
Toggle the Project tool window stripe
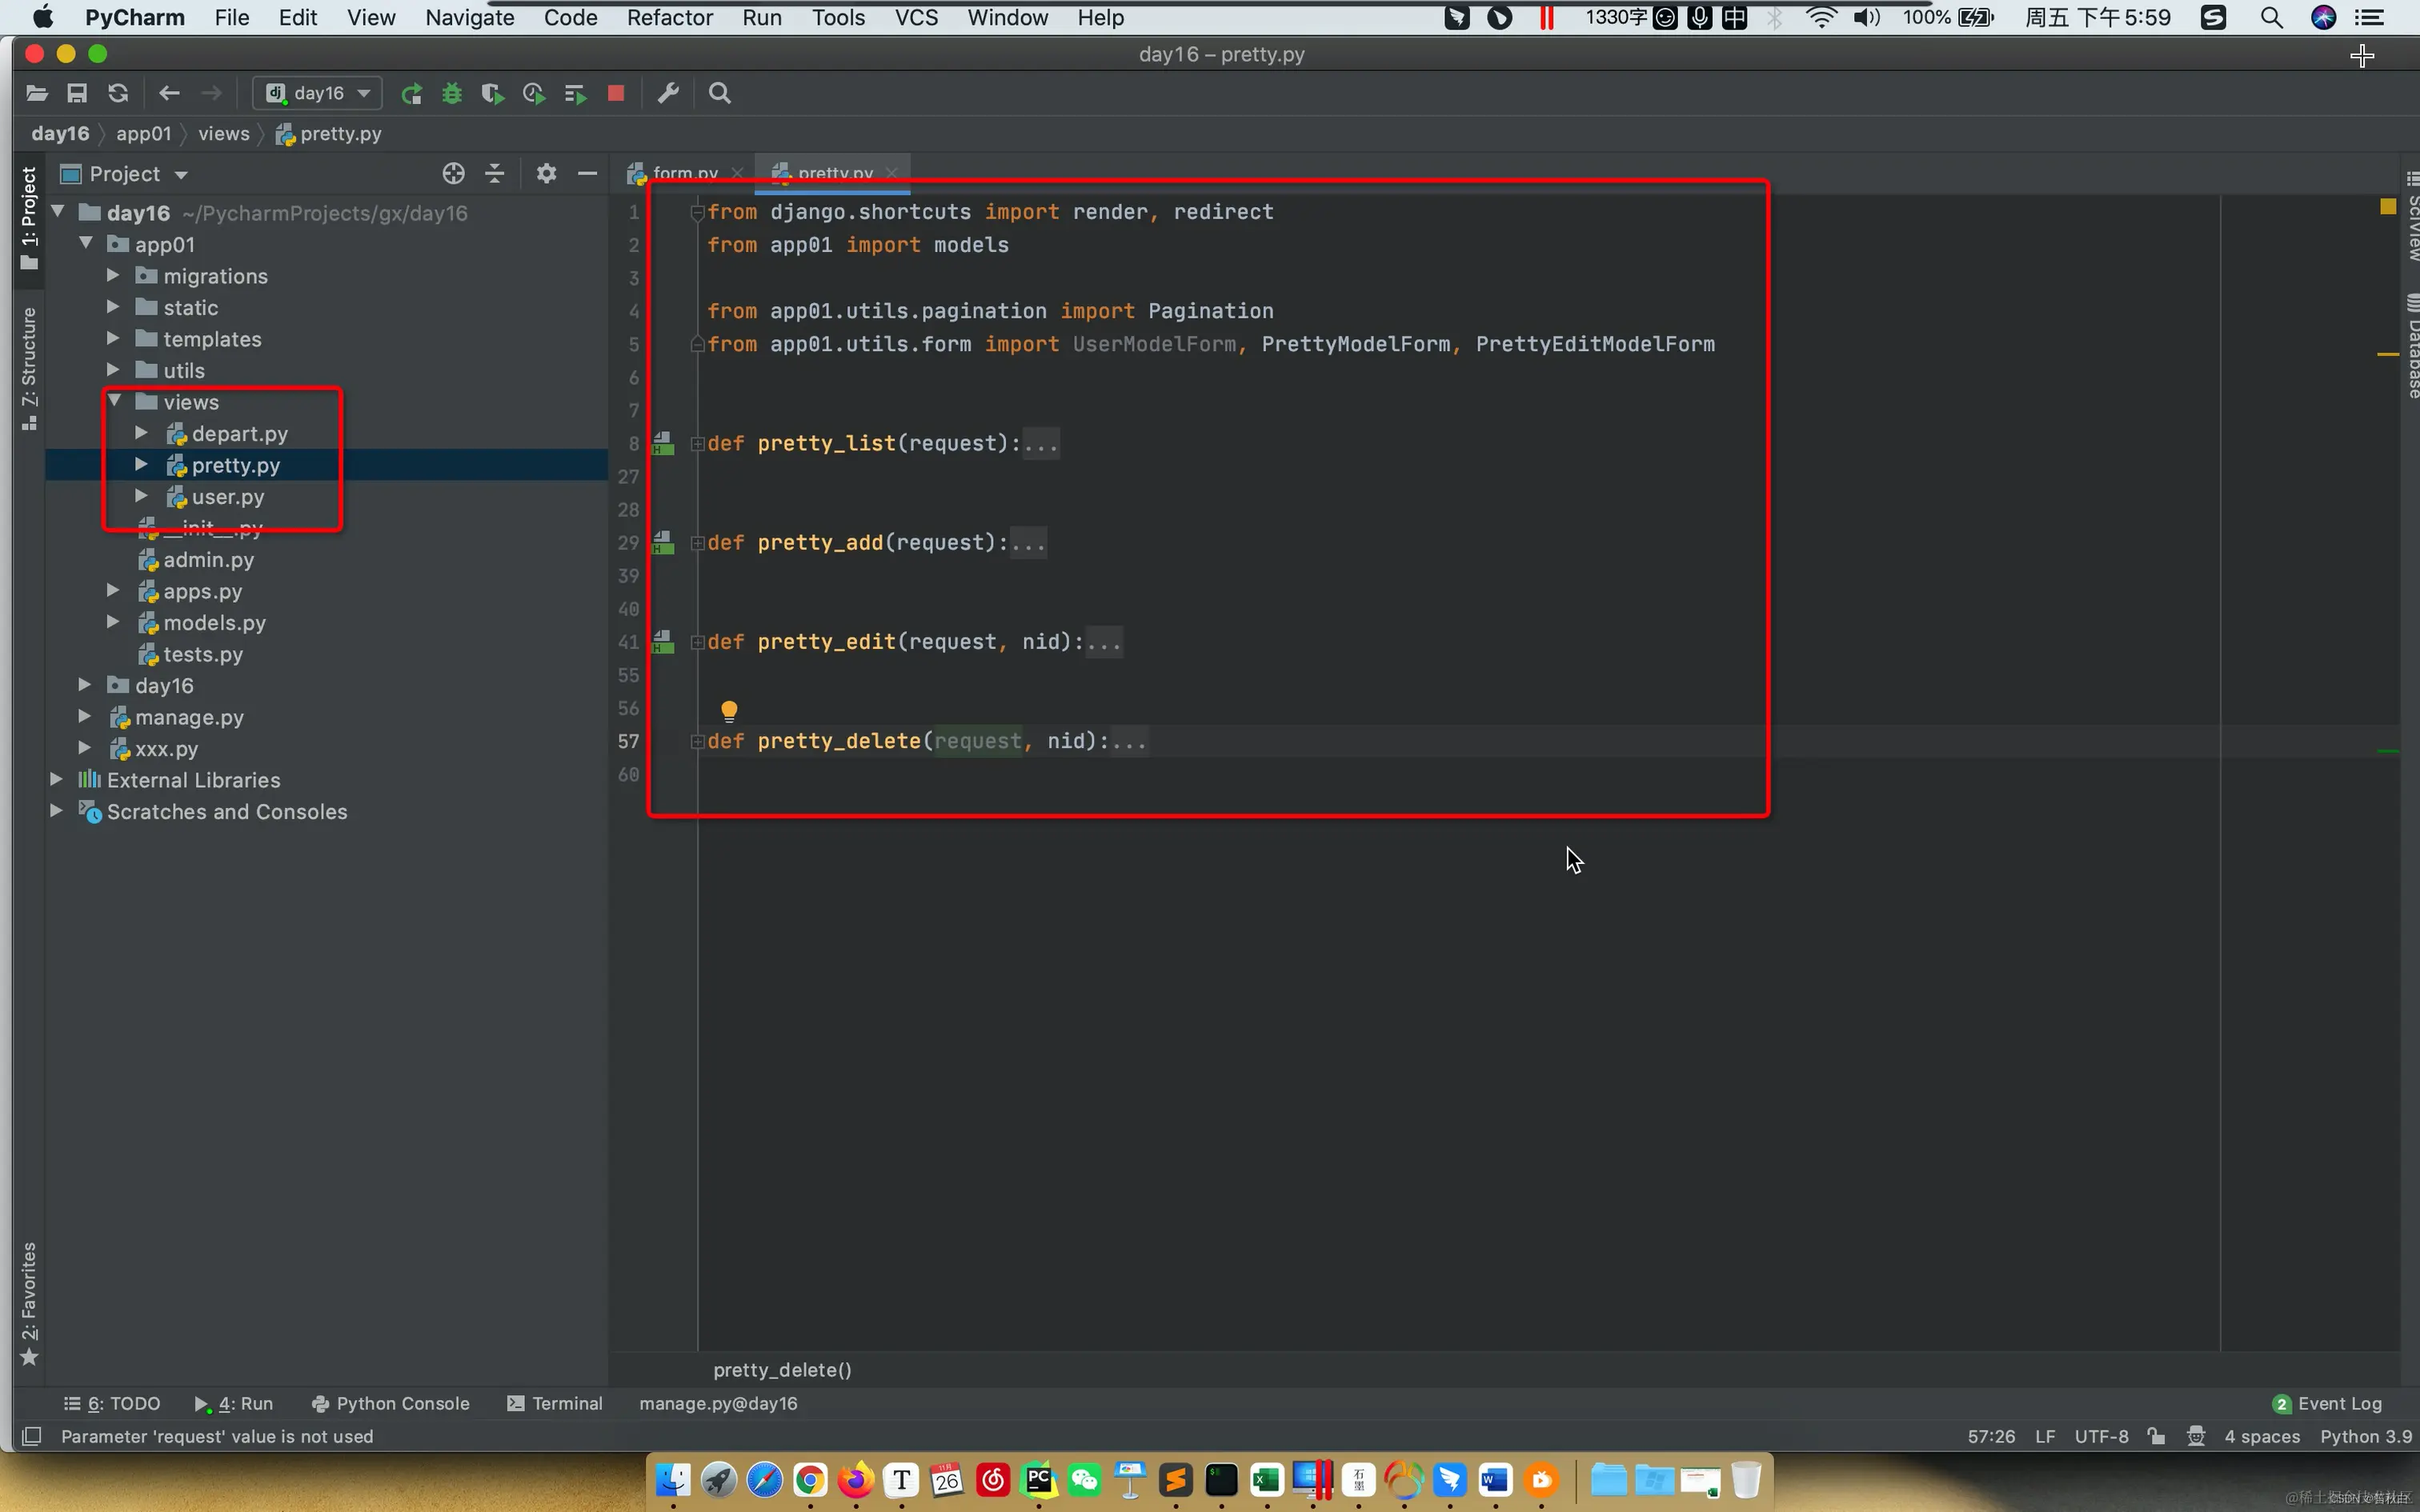(x=29, y=217)
